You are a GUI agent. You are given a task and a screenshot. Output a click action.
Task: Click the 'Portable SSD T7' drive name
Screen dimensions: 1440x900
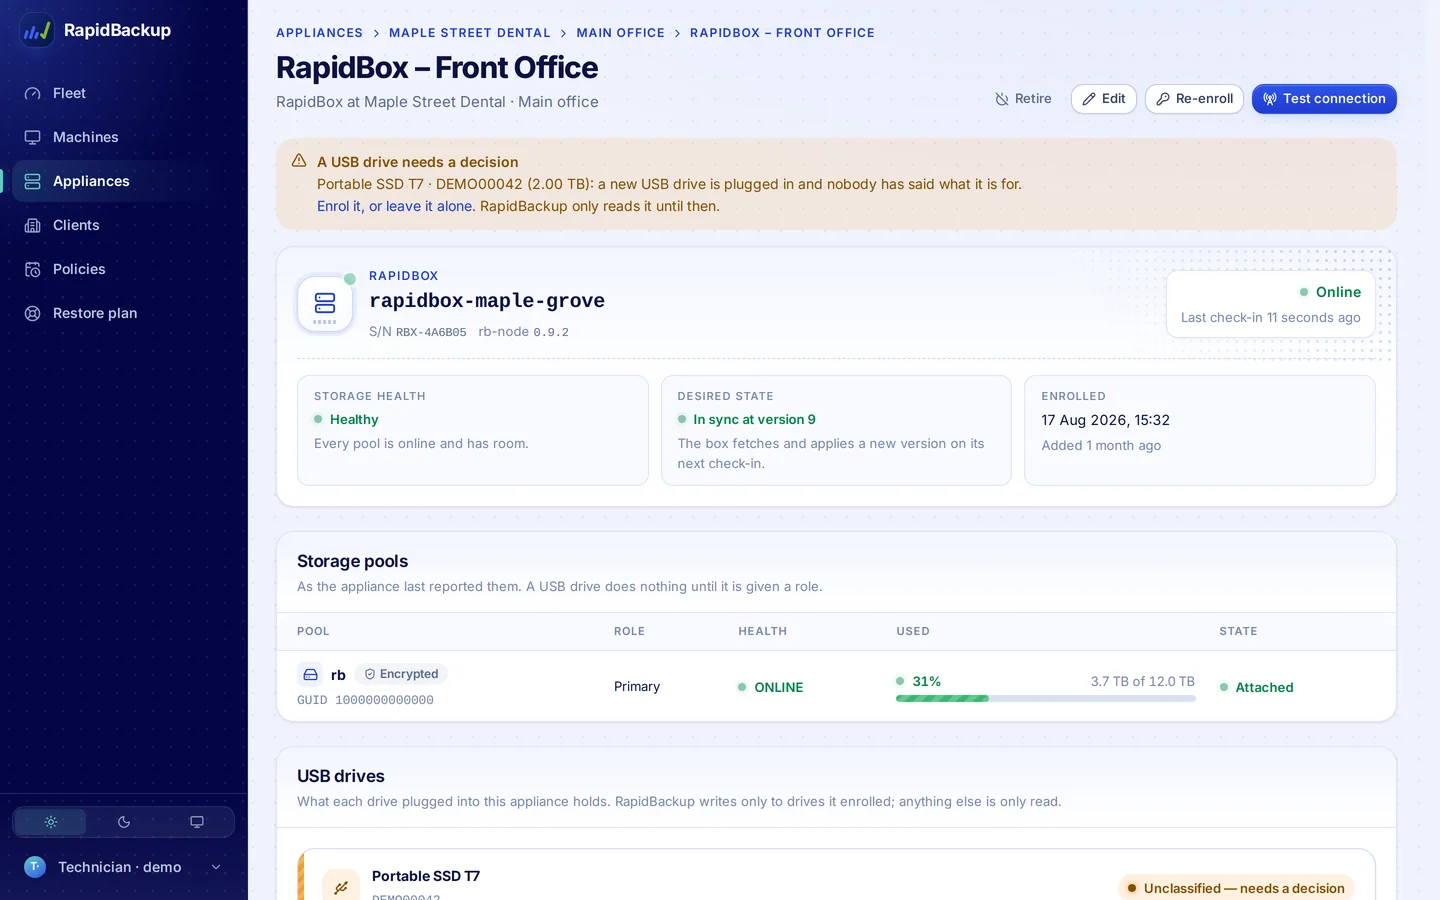[426, 876]
